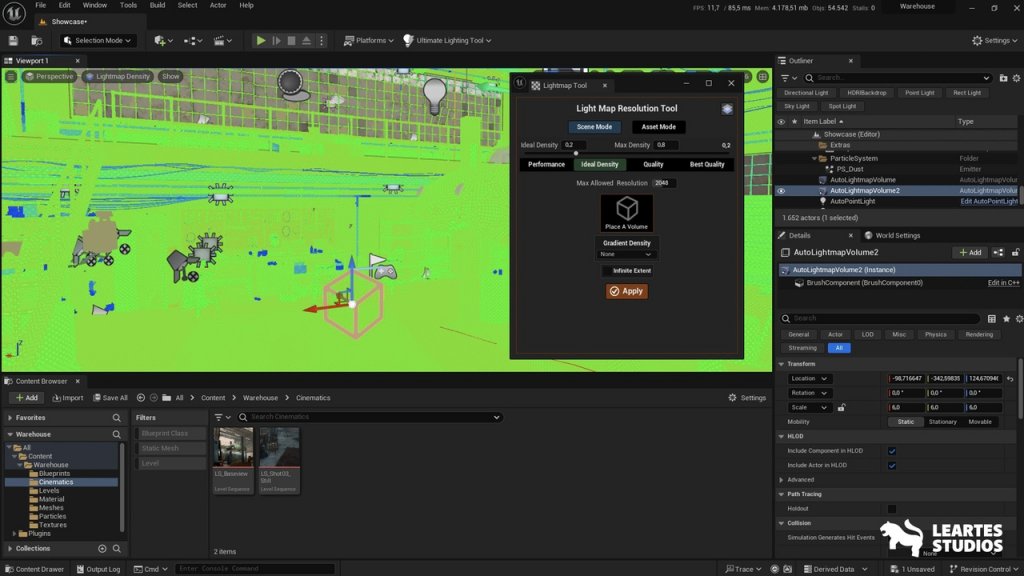This screenshot has width=1024, height=576.
Task: Open the blueprints toolbar icon menu
Action: tap(192, 40)
